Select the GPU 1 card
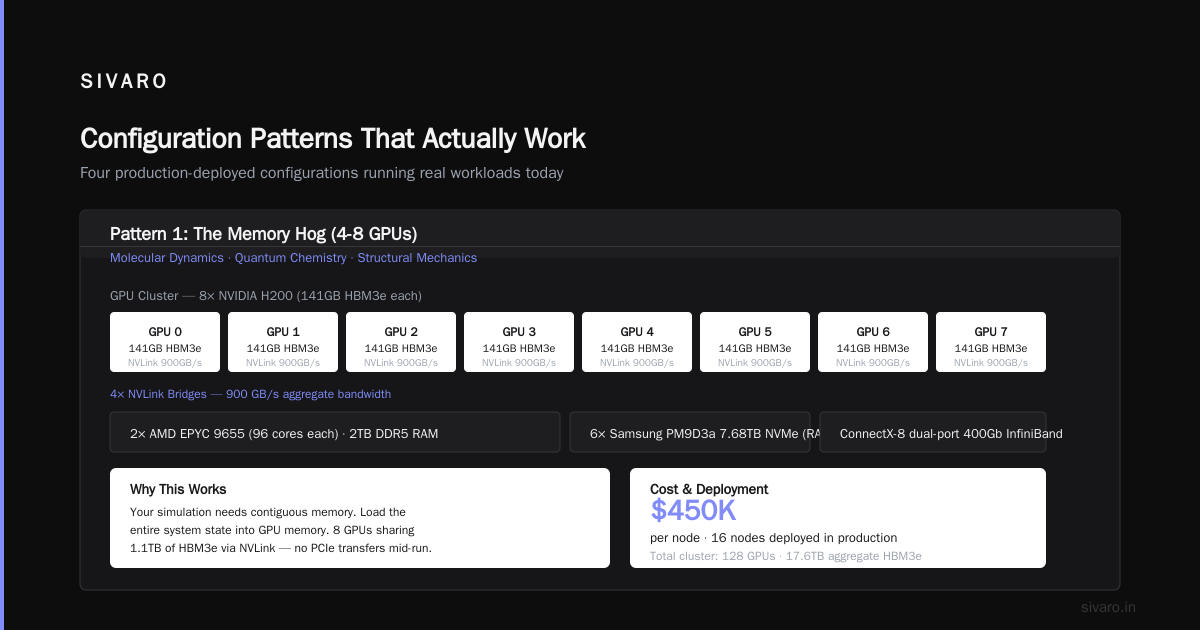 click(x=283, y=342)
